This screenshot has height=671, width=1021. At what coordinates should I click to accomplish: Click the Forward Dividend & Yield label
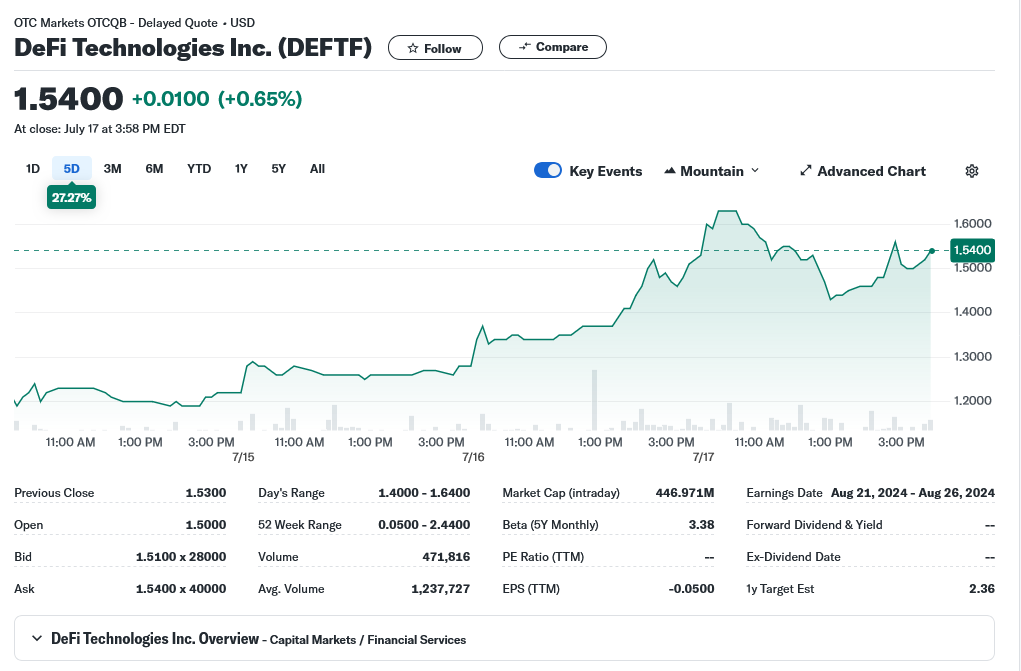[x=814, y=524]
